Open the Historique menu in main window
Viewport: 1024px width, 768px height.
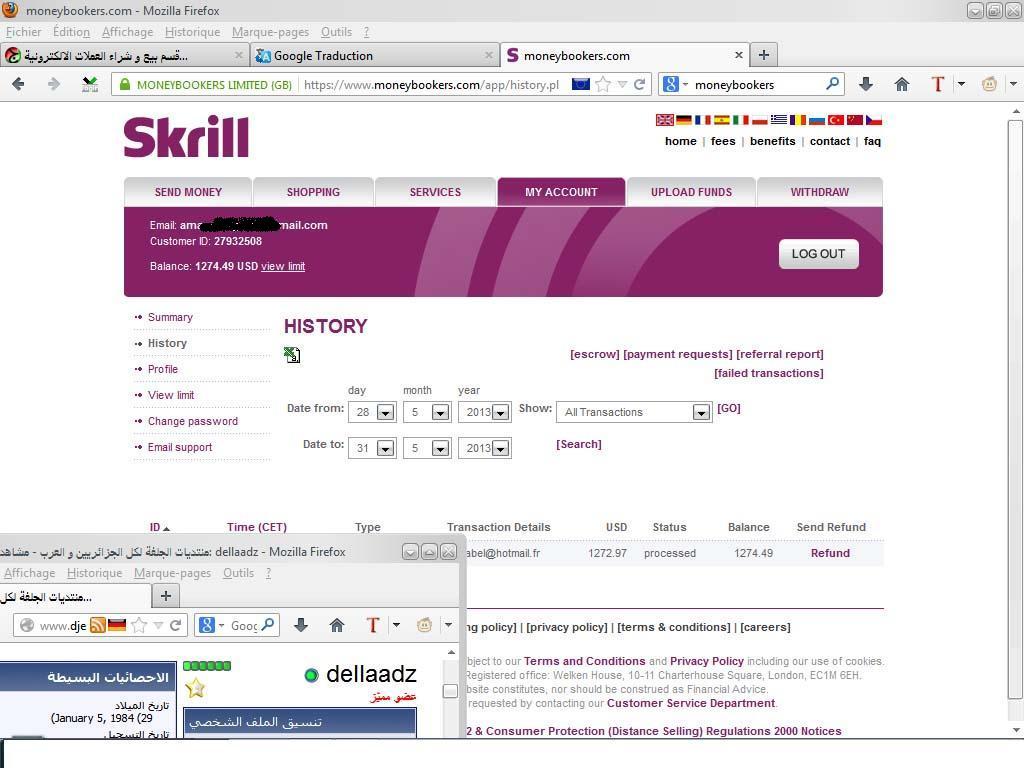[193, 32]
